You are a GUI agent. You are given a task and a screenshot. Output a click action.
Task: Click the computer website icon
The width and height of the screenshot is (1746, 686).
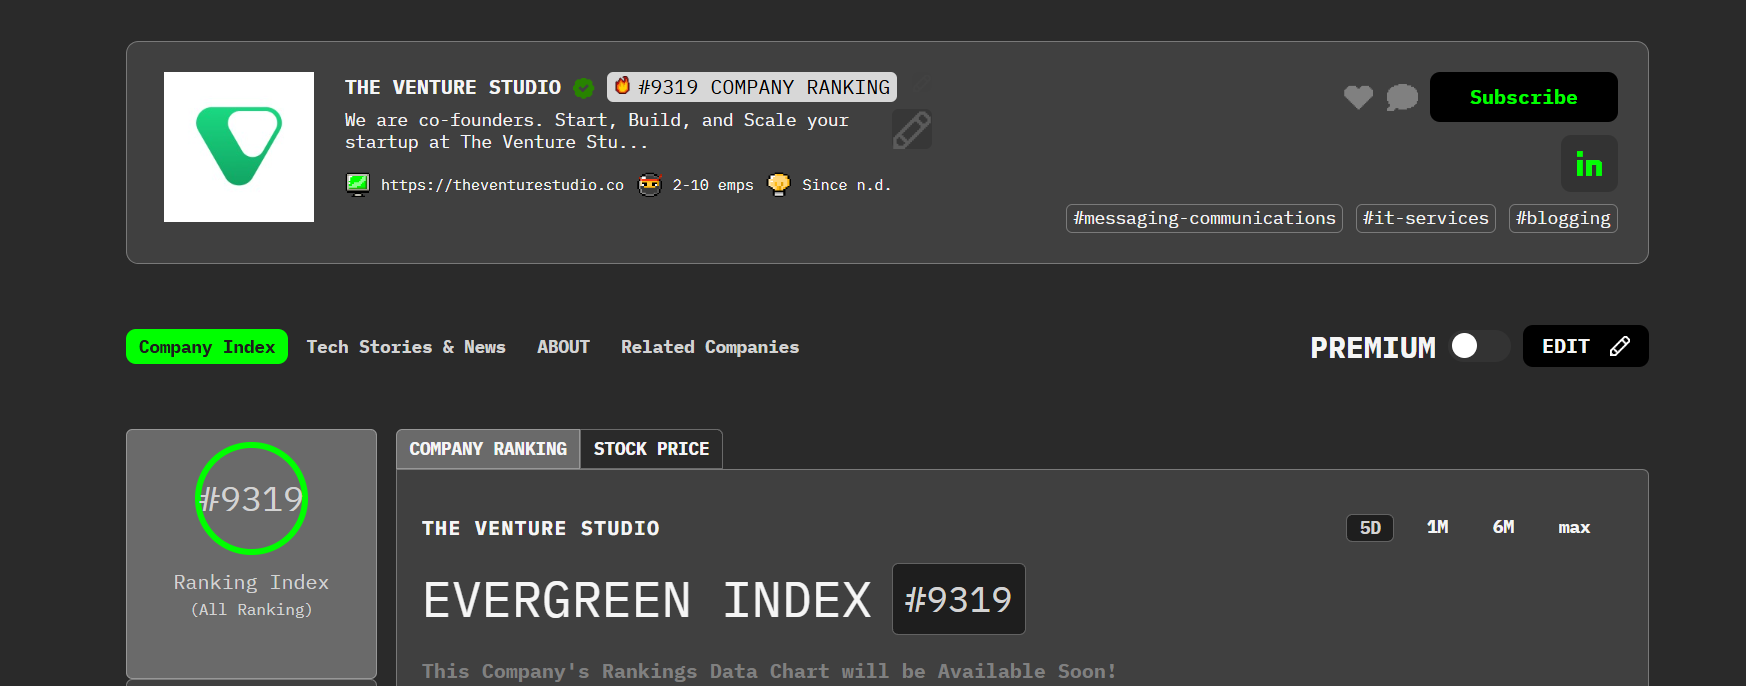(x=357, y=184)
